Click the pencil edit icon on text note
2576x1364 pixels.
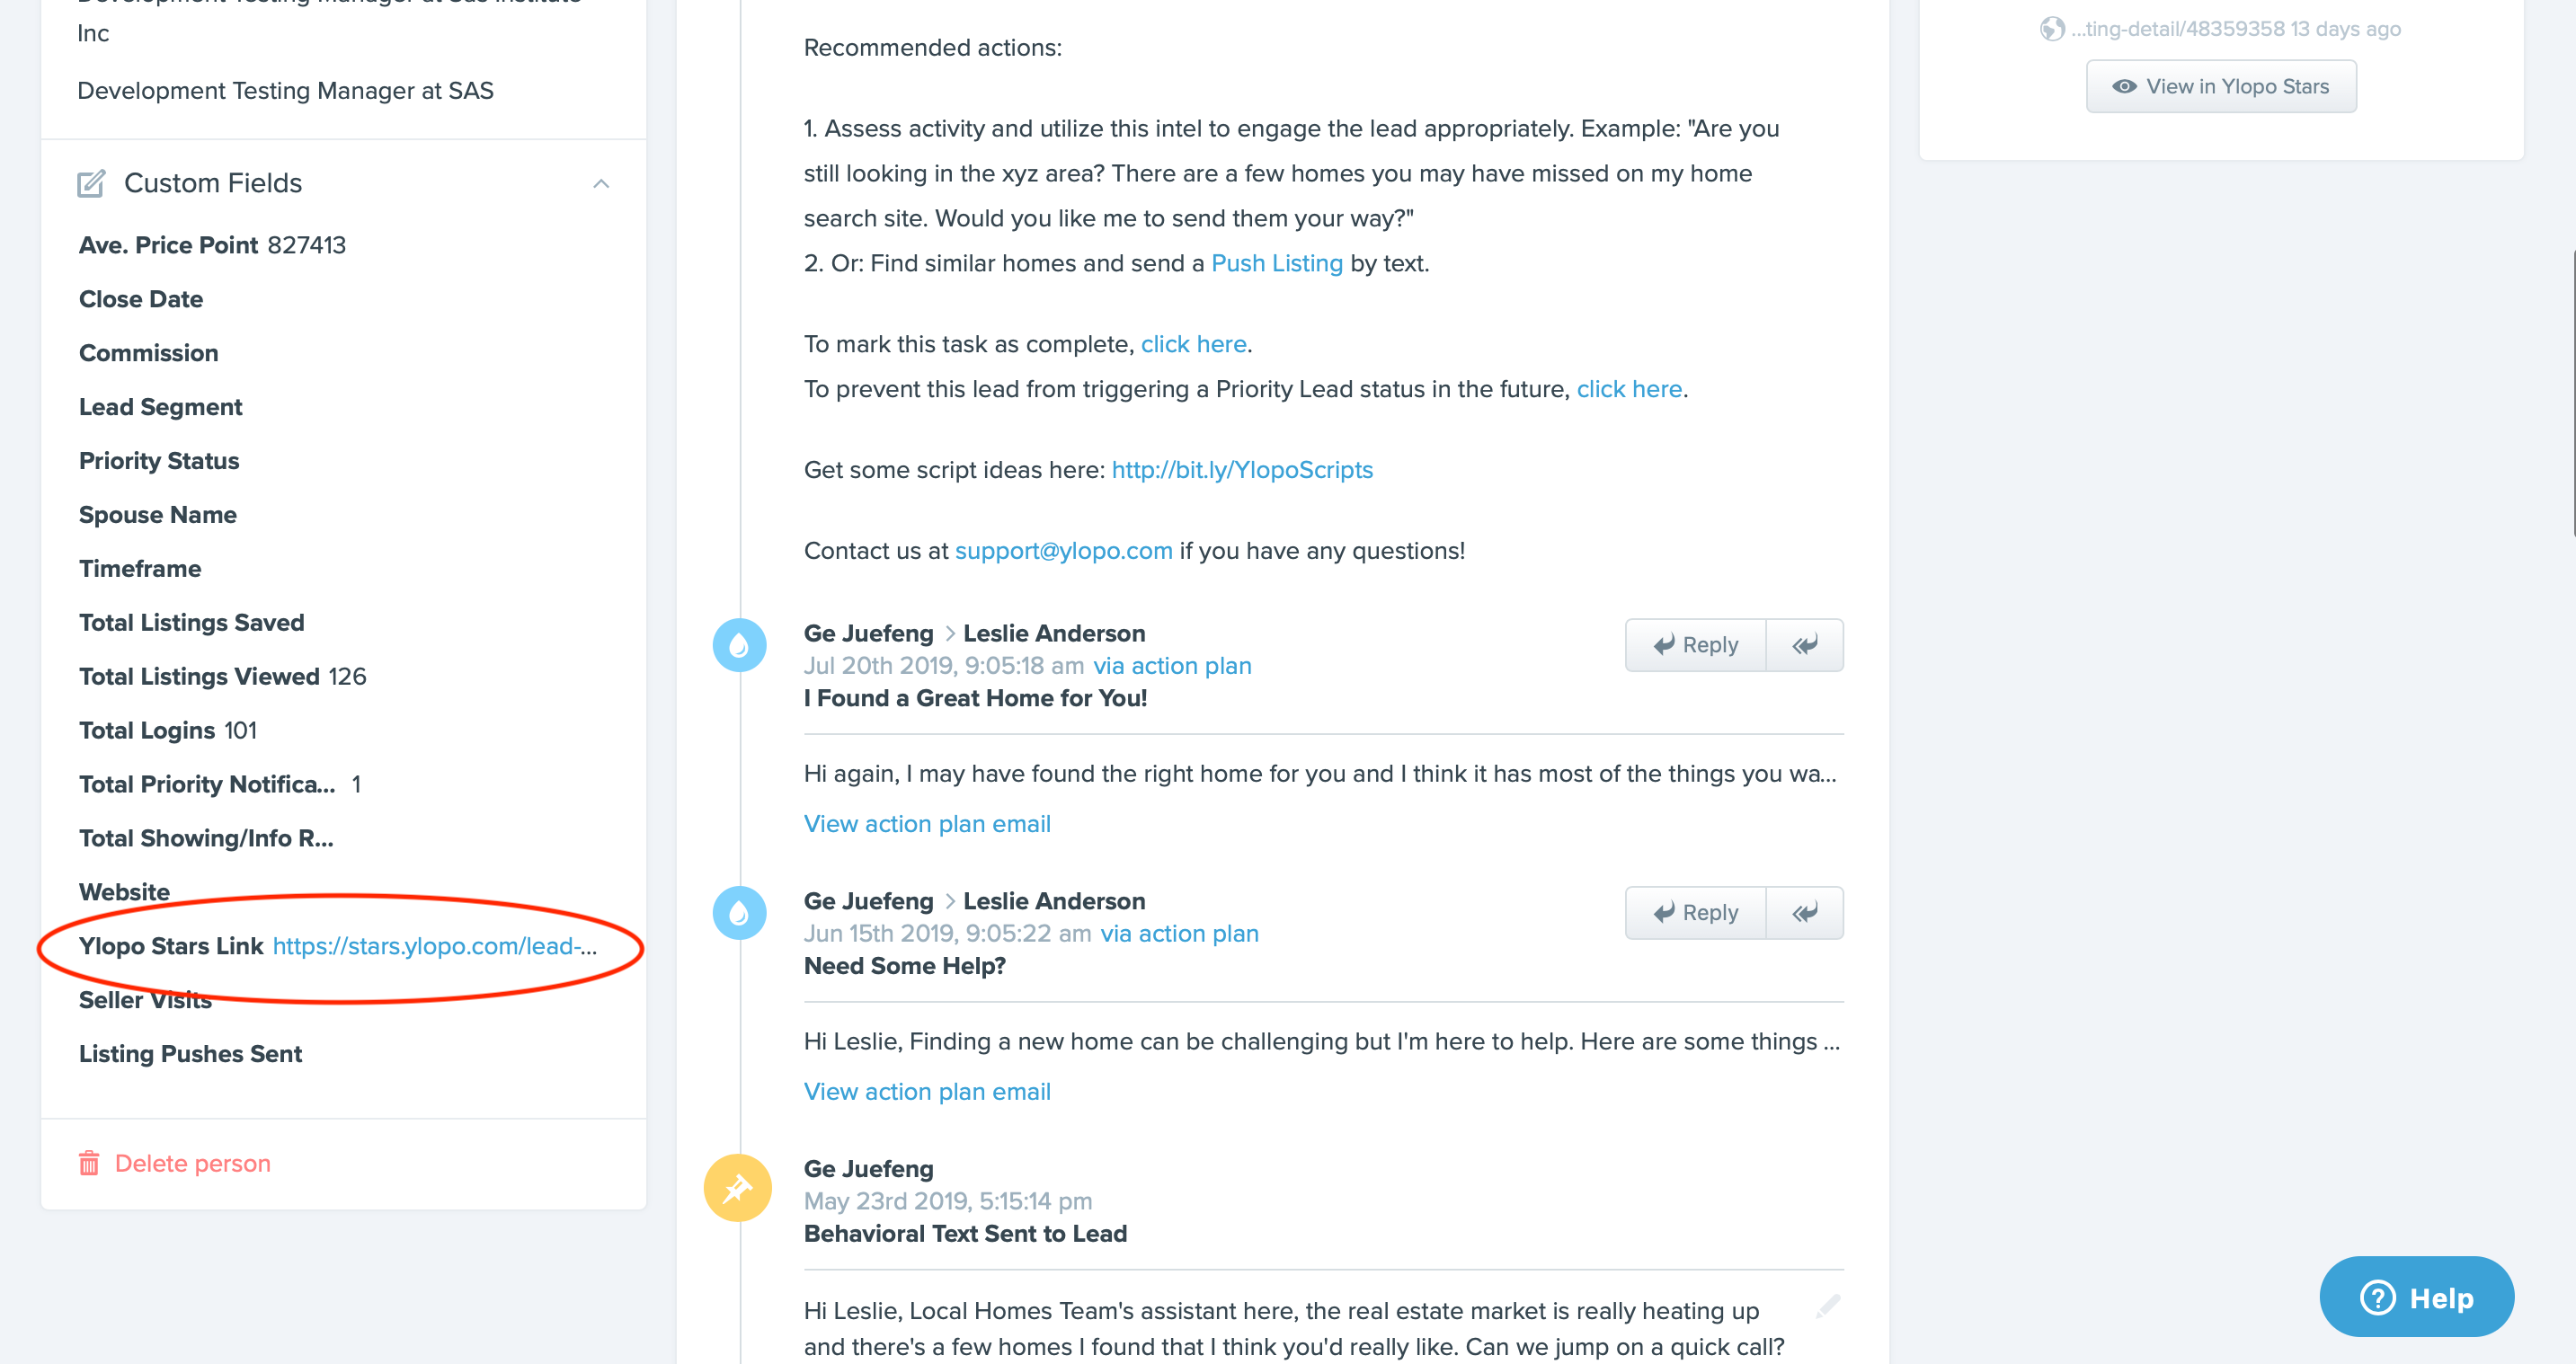[1828, 1306]
